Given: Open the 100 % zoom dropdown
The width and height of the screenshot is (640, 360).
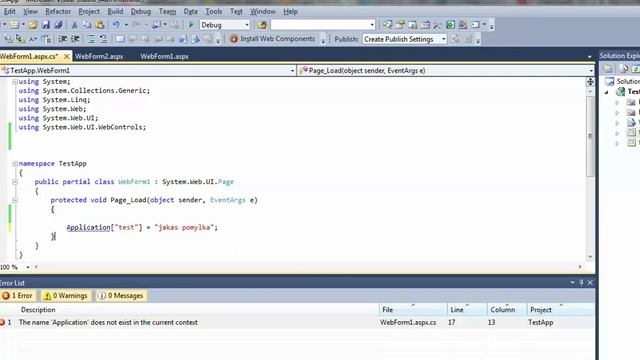Looking at the screenshot, I should click(28, 267).
